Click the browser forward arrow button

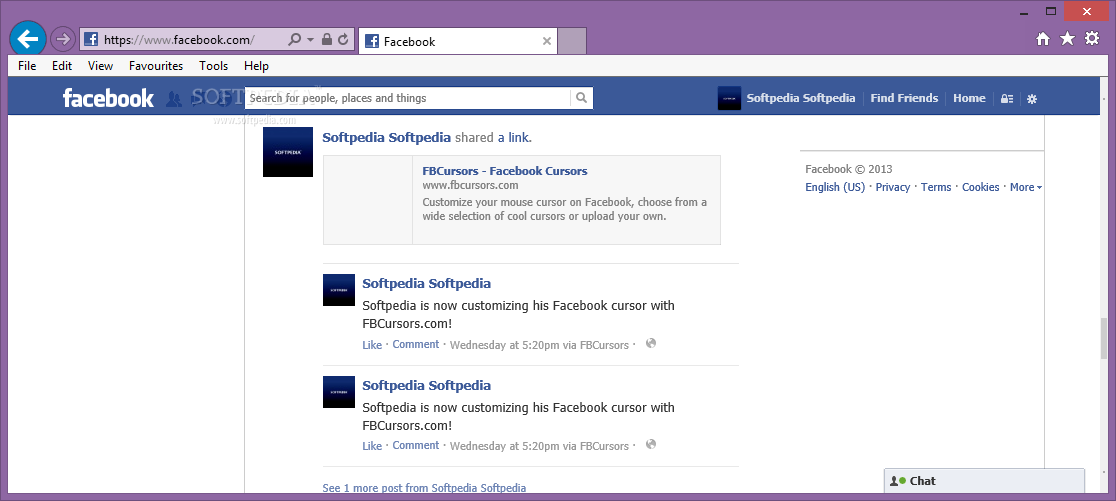(x=63, y=39)
